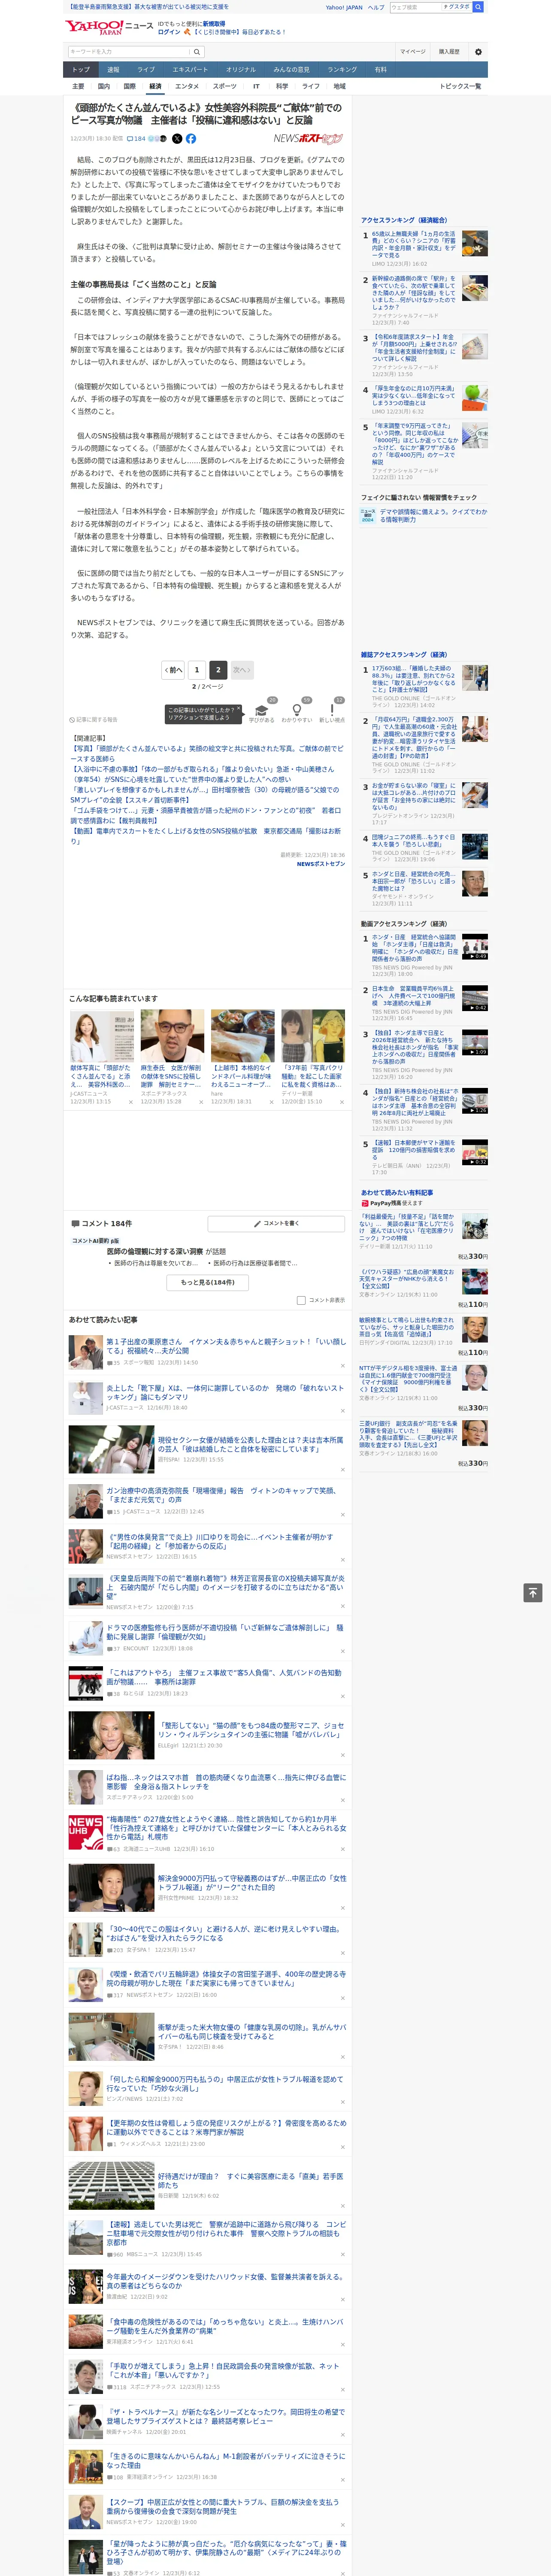Open related article 第1子出産の栗原恵さん
This screenshot has width=551, height=2576.
[x=226, y=1345]
